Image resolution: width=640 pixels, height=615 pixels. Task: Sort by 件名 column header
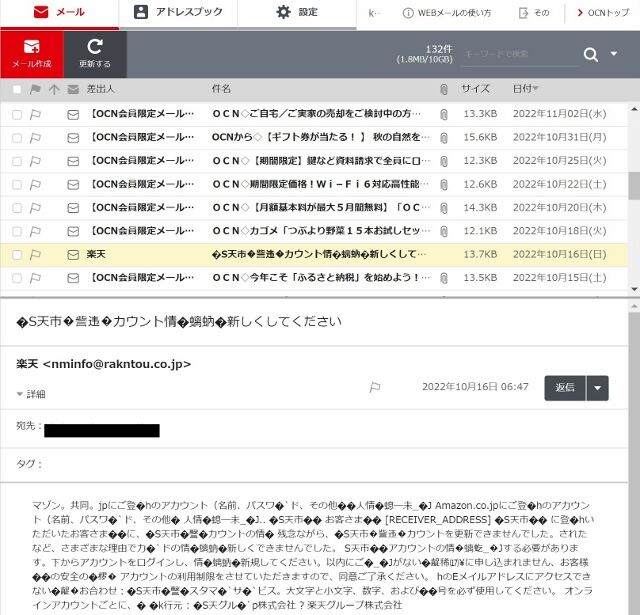(x=221, y=89)
